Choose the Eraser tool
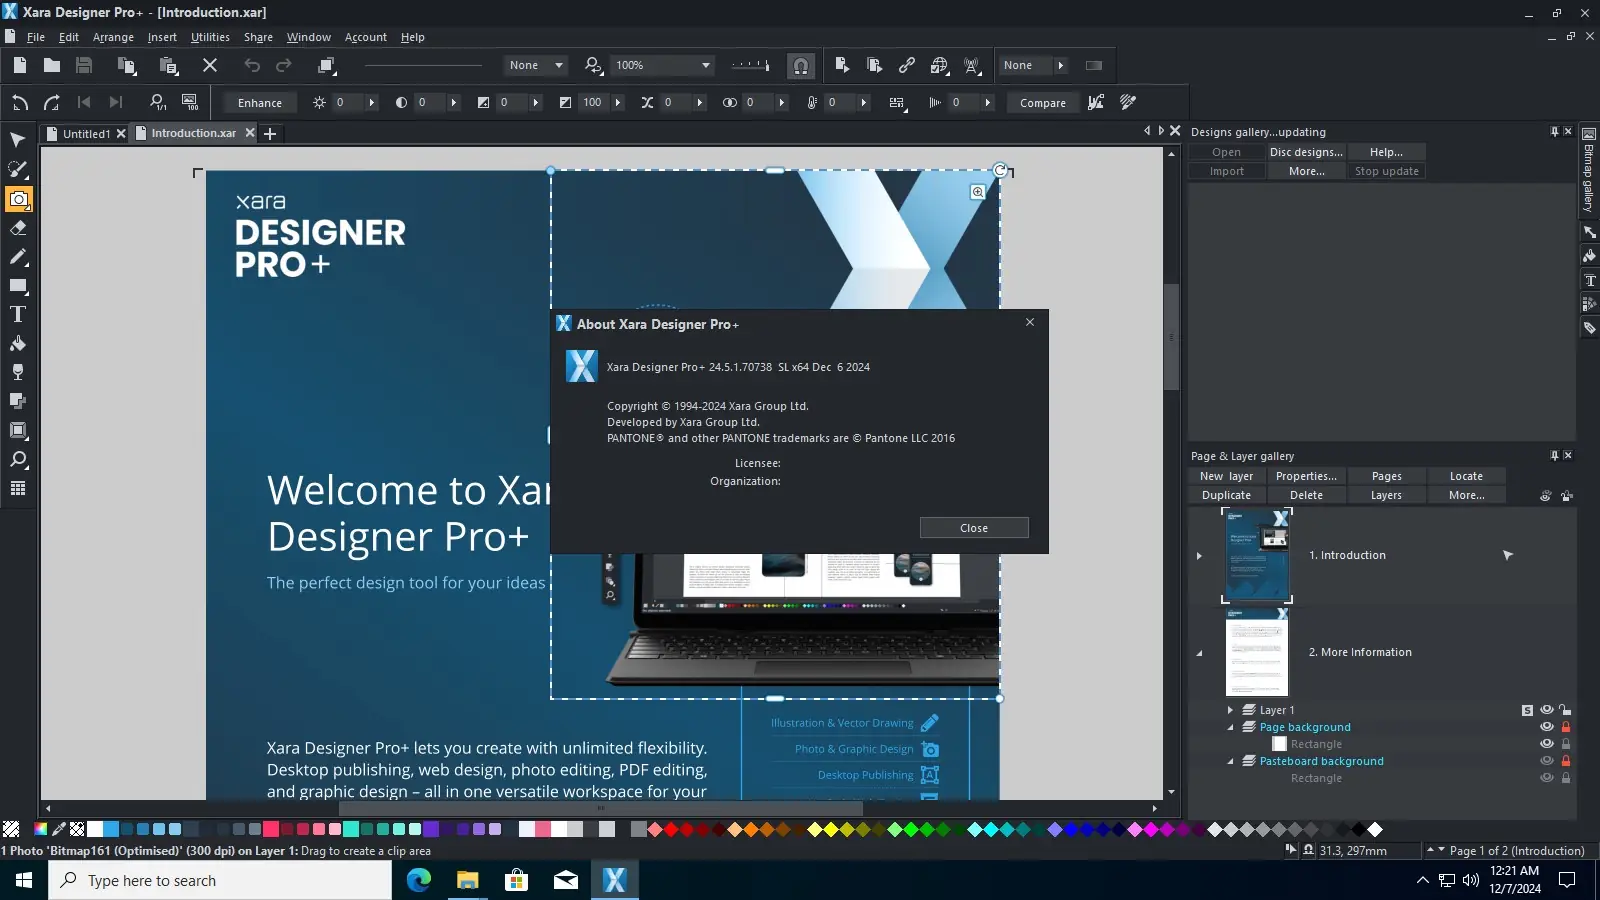 pyautogui.click(x=18, y=228)
